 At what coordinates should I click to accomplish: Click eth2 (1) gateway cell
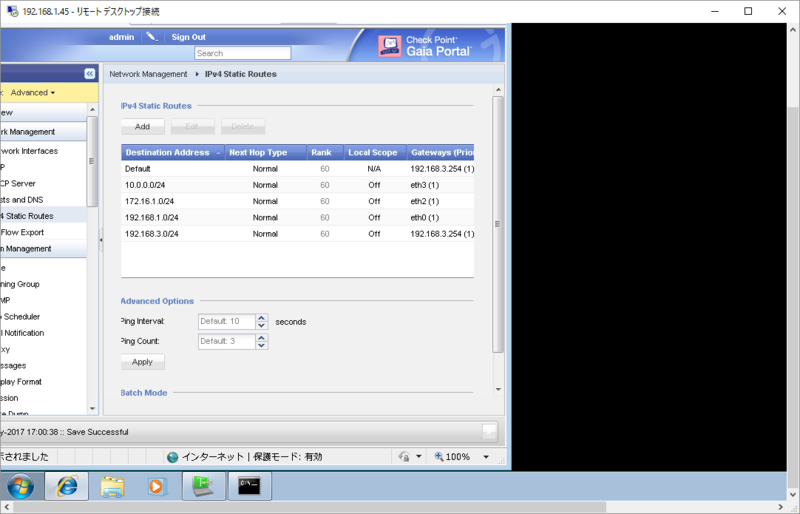(x=424, y=201)
